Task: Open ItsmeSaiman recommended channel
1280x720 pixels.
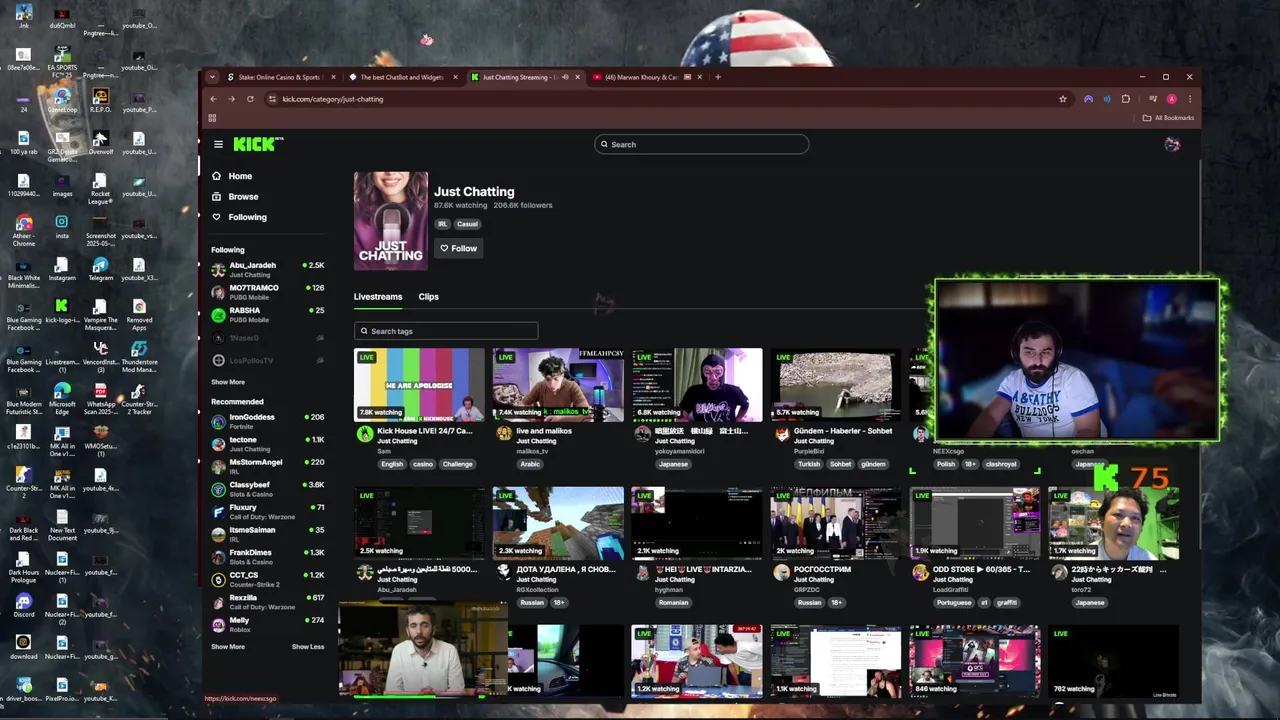Action: 268,534
